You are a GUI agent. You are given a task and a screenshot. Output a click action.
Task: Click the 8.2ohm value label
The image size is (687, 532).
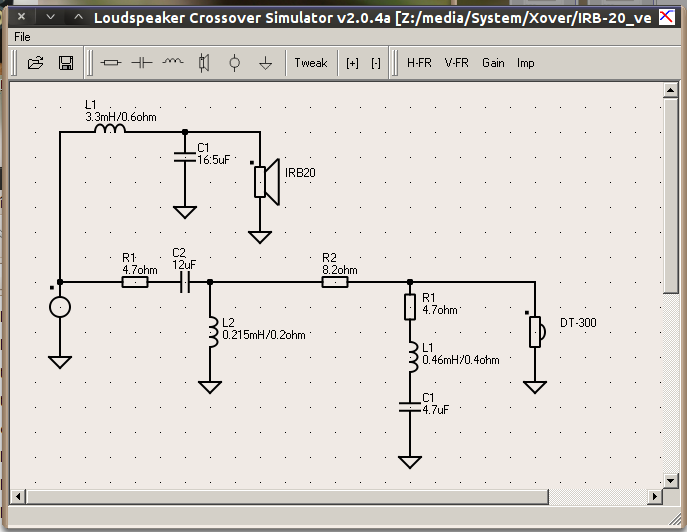click(340, 270)
